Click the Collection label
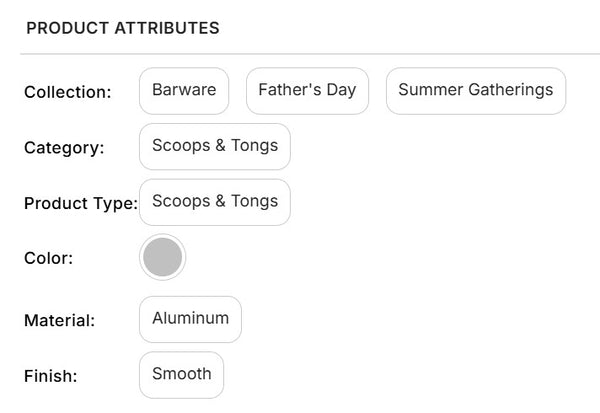This screenshot has width=600, height=413. pyautogui.click(x=67, y=92)
